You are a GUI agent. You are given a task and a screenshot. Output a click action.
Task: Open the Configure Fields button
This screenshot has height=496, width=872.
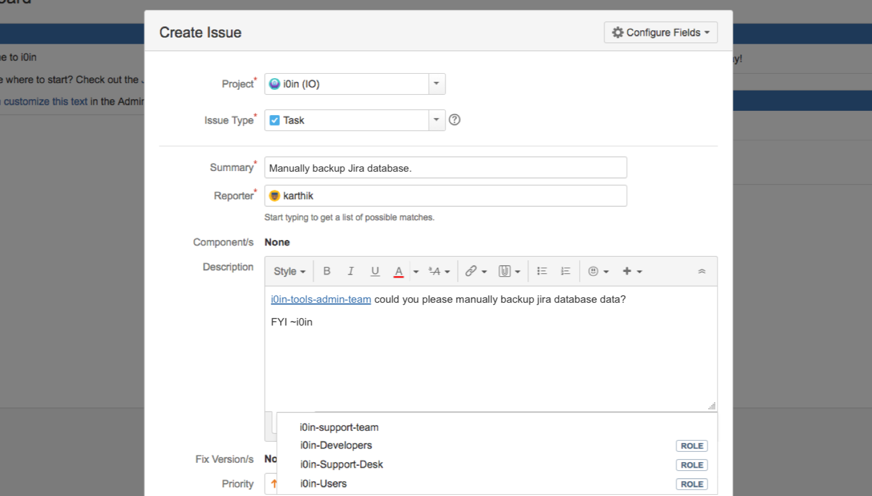click(x=661, y=32)
